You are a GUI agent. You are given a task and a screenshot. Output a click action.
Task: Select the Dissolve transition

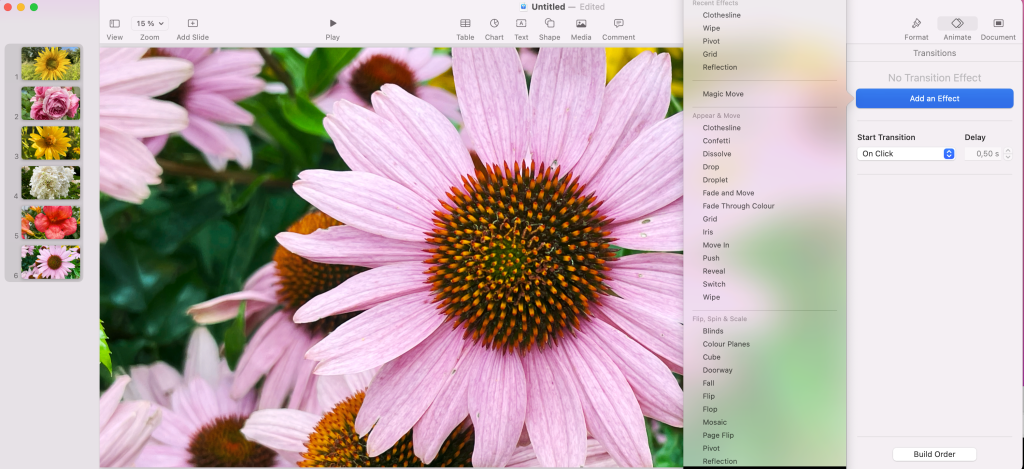(x=716, y=154)
